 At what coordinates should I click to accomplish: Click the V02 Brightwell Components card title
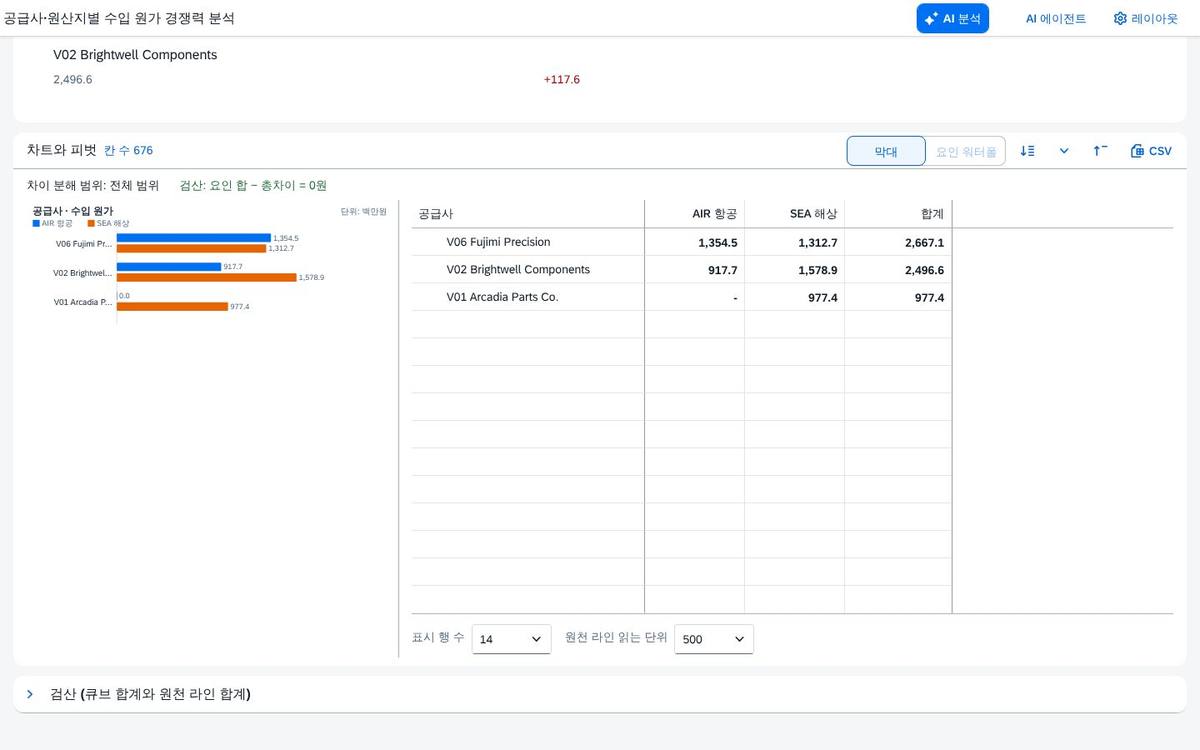tap(135, 55)
